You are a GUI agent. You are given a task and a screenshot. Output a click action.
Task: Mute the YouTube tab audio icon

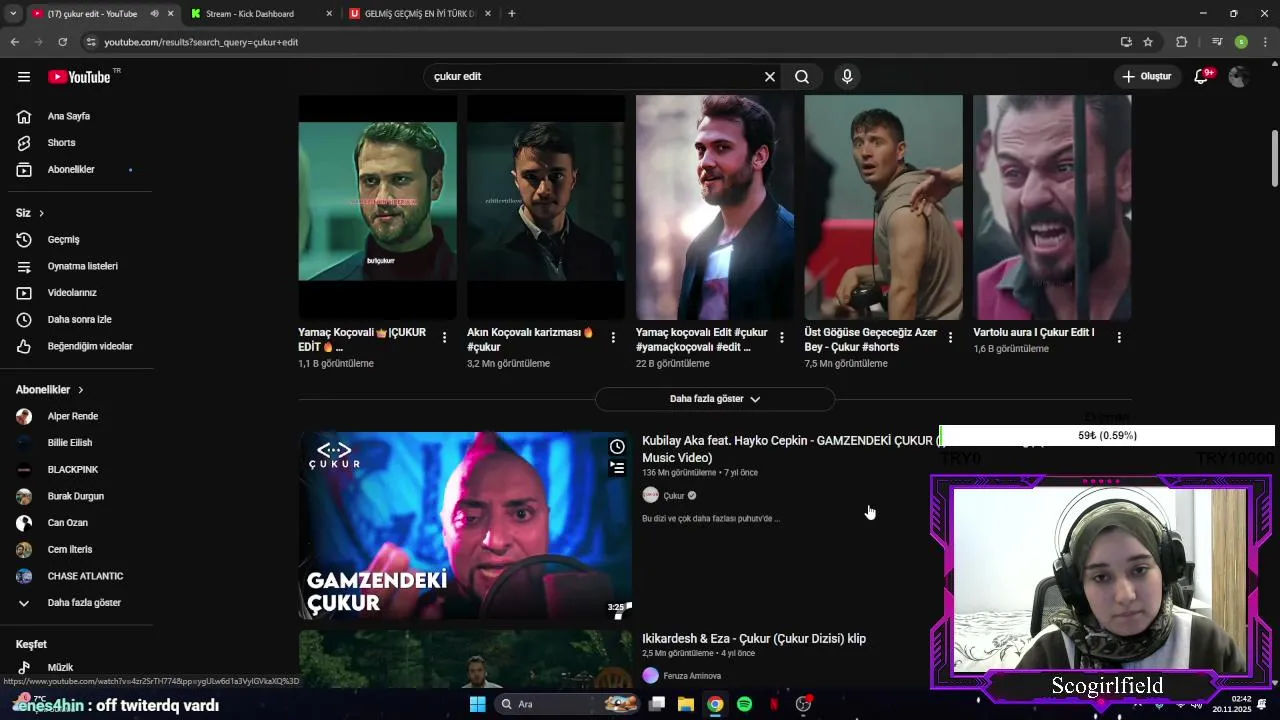(154, 14)
